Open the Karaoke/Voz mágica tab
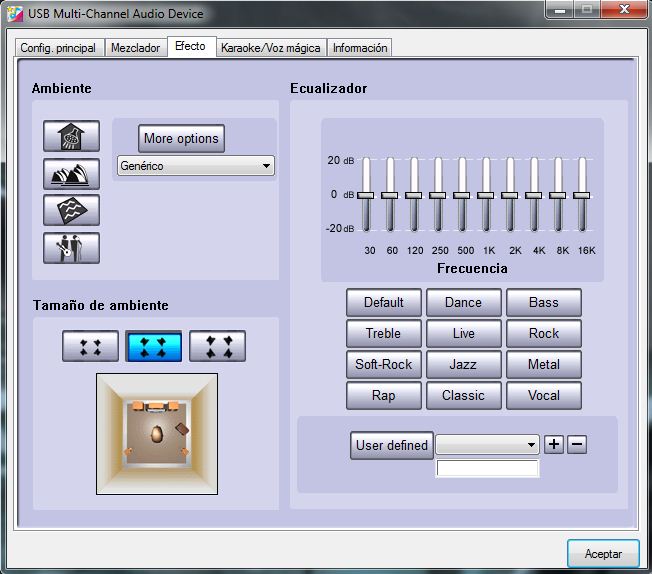Image resolution: width=652 pixels, height=574 pixels. pyautogui.click(x=271, y=48)
